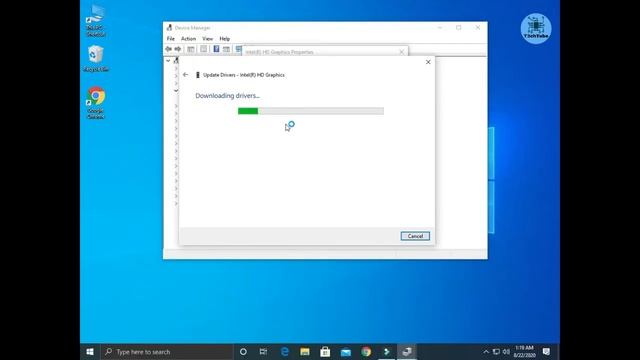Viewport: 640px width, 360px height.
Task: Click the Update Drivers device icon in title
Action: point(198,75)
